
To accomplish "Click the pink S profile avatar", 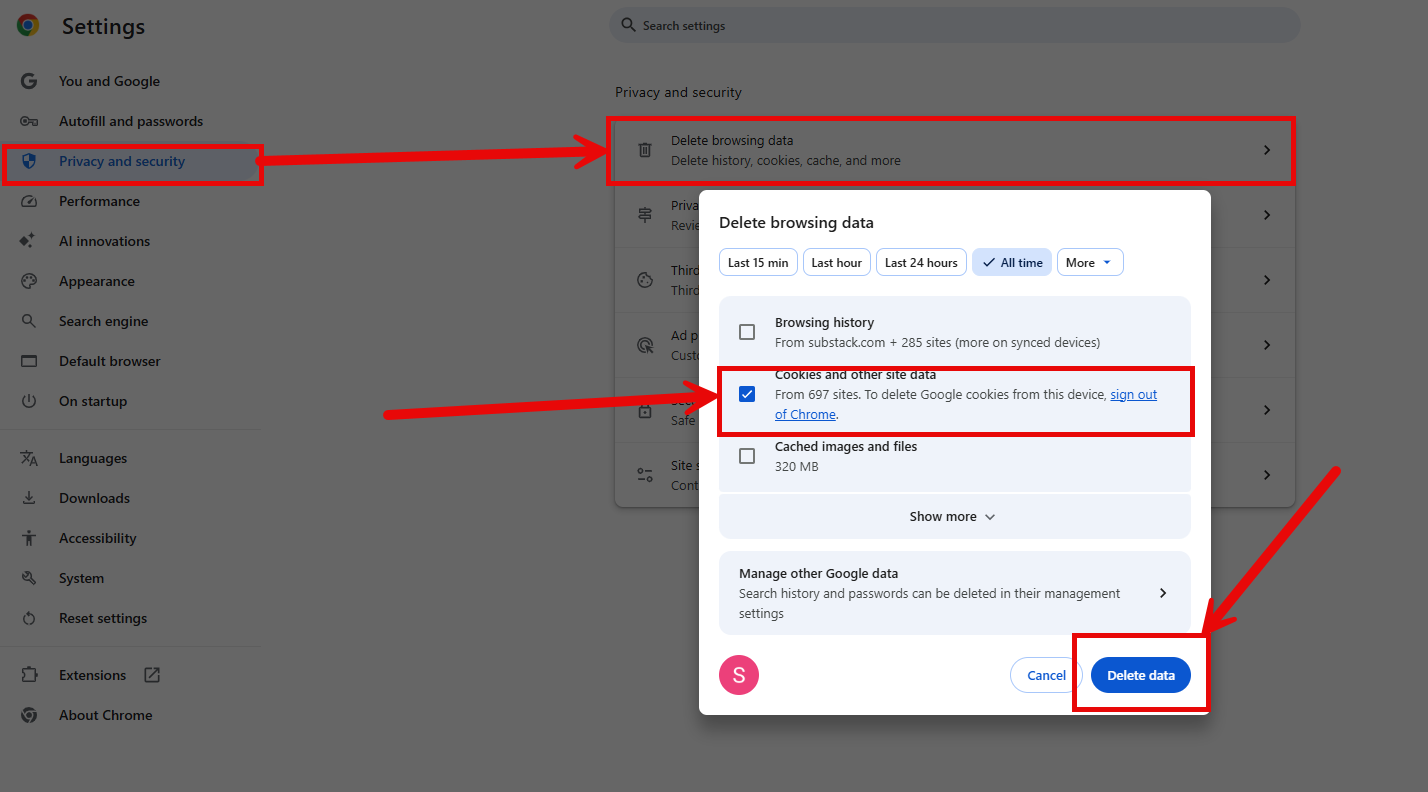I will [739, 675].
